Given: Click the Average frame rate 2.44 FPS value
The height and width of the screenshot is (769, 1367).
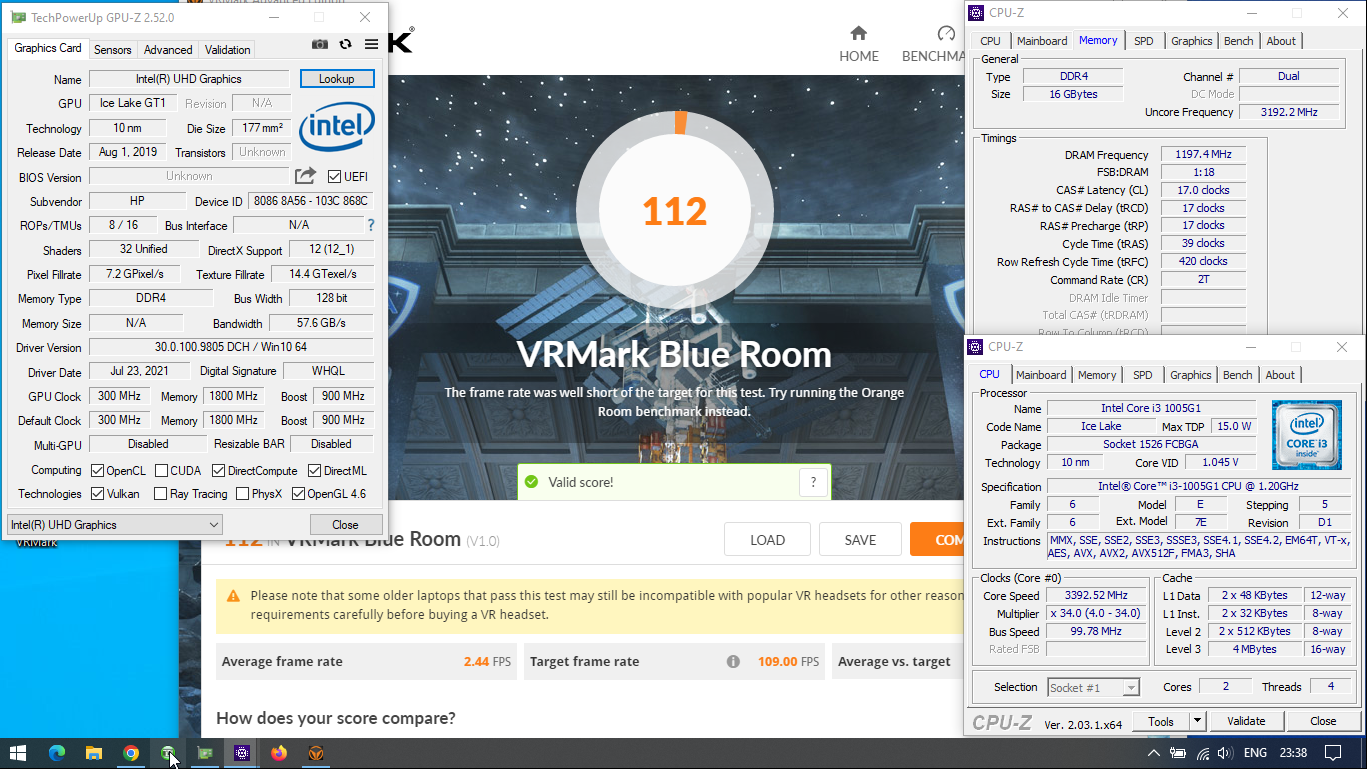Looking at the screenshot, I should (x=489, y=661).
